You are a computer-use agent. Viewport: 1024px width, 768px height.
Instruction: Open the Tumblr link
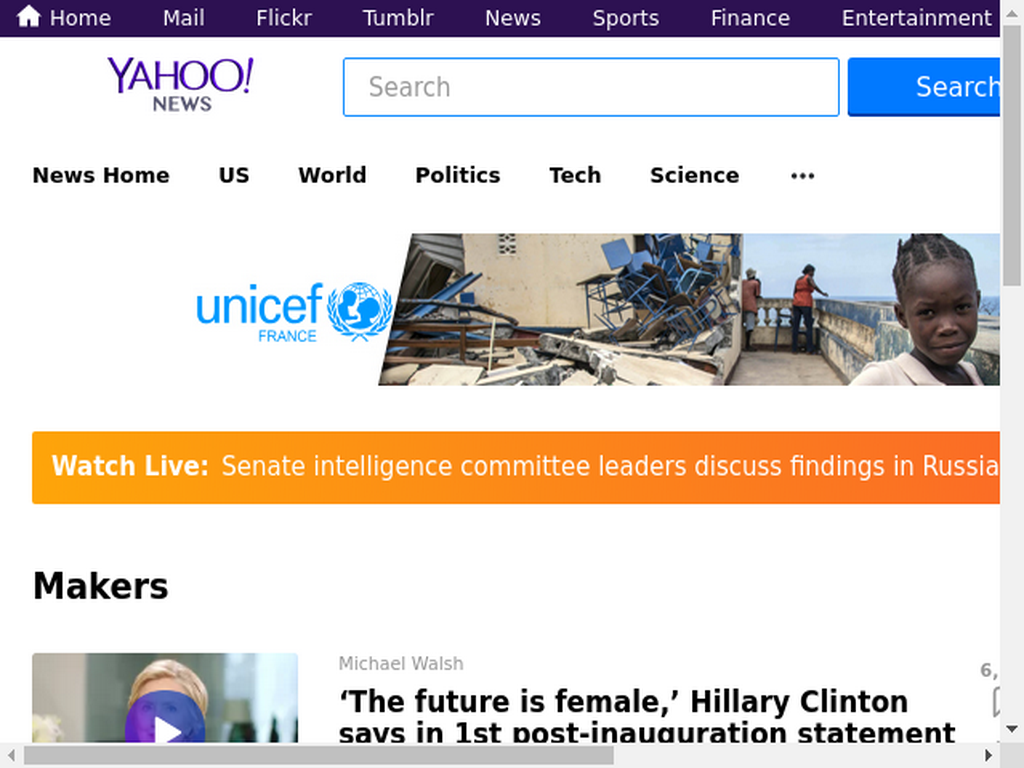click(398, 18)
